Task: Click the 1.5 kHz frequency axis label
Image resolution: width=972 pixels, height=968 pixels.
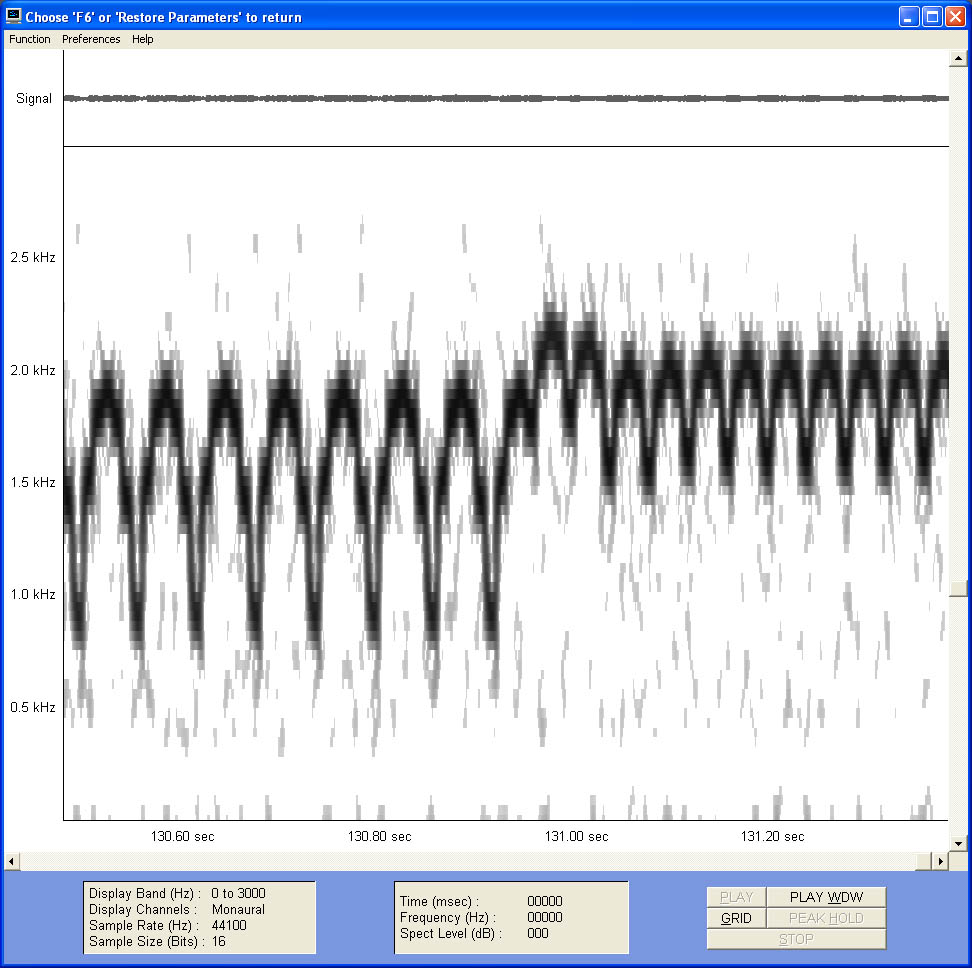Action: tap(33, 482)
